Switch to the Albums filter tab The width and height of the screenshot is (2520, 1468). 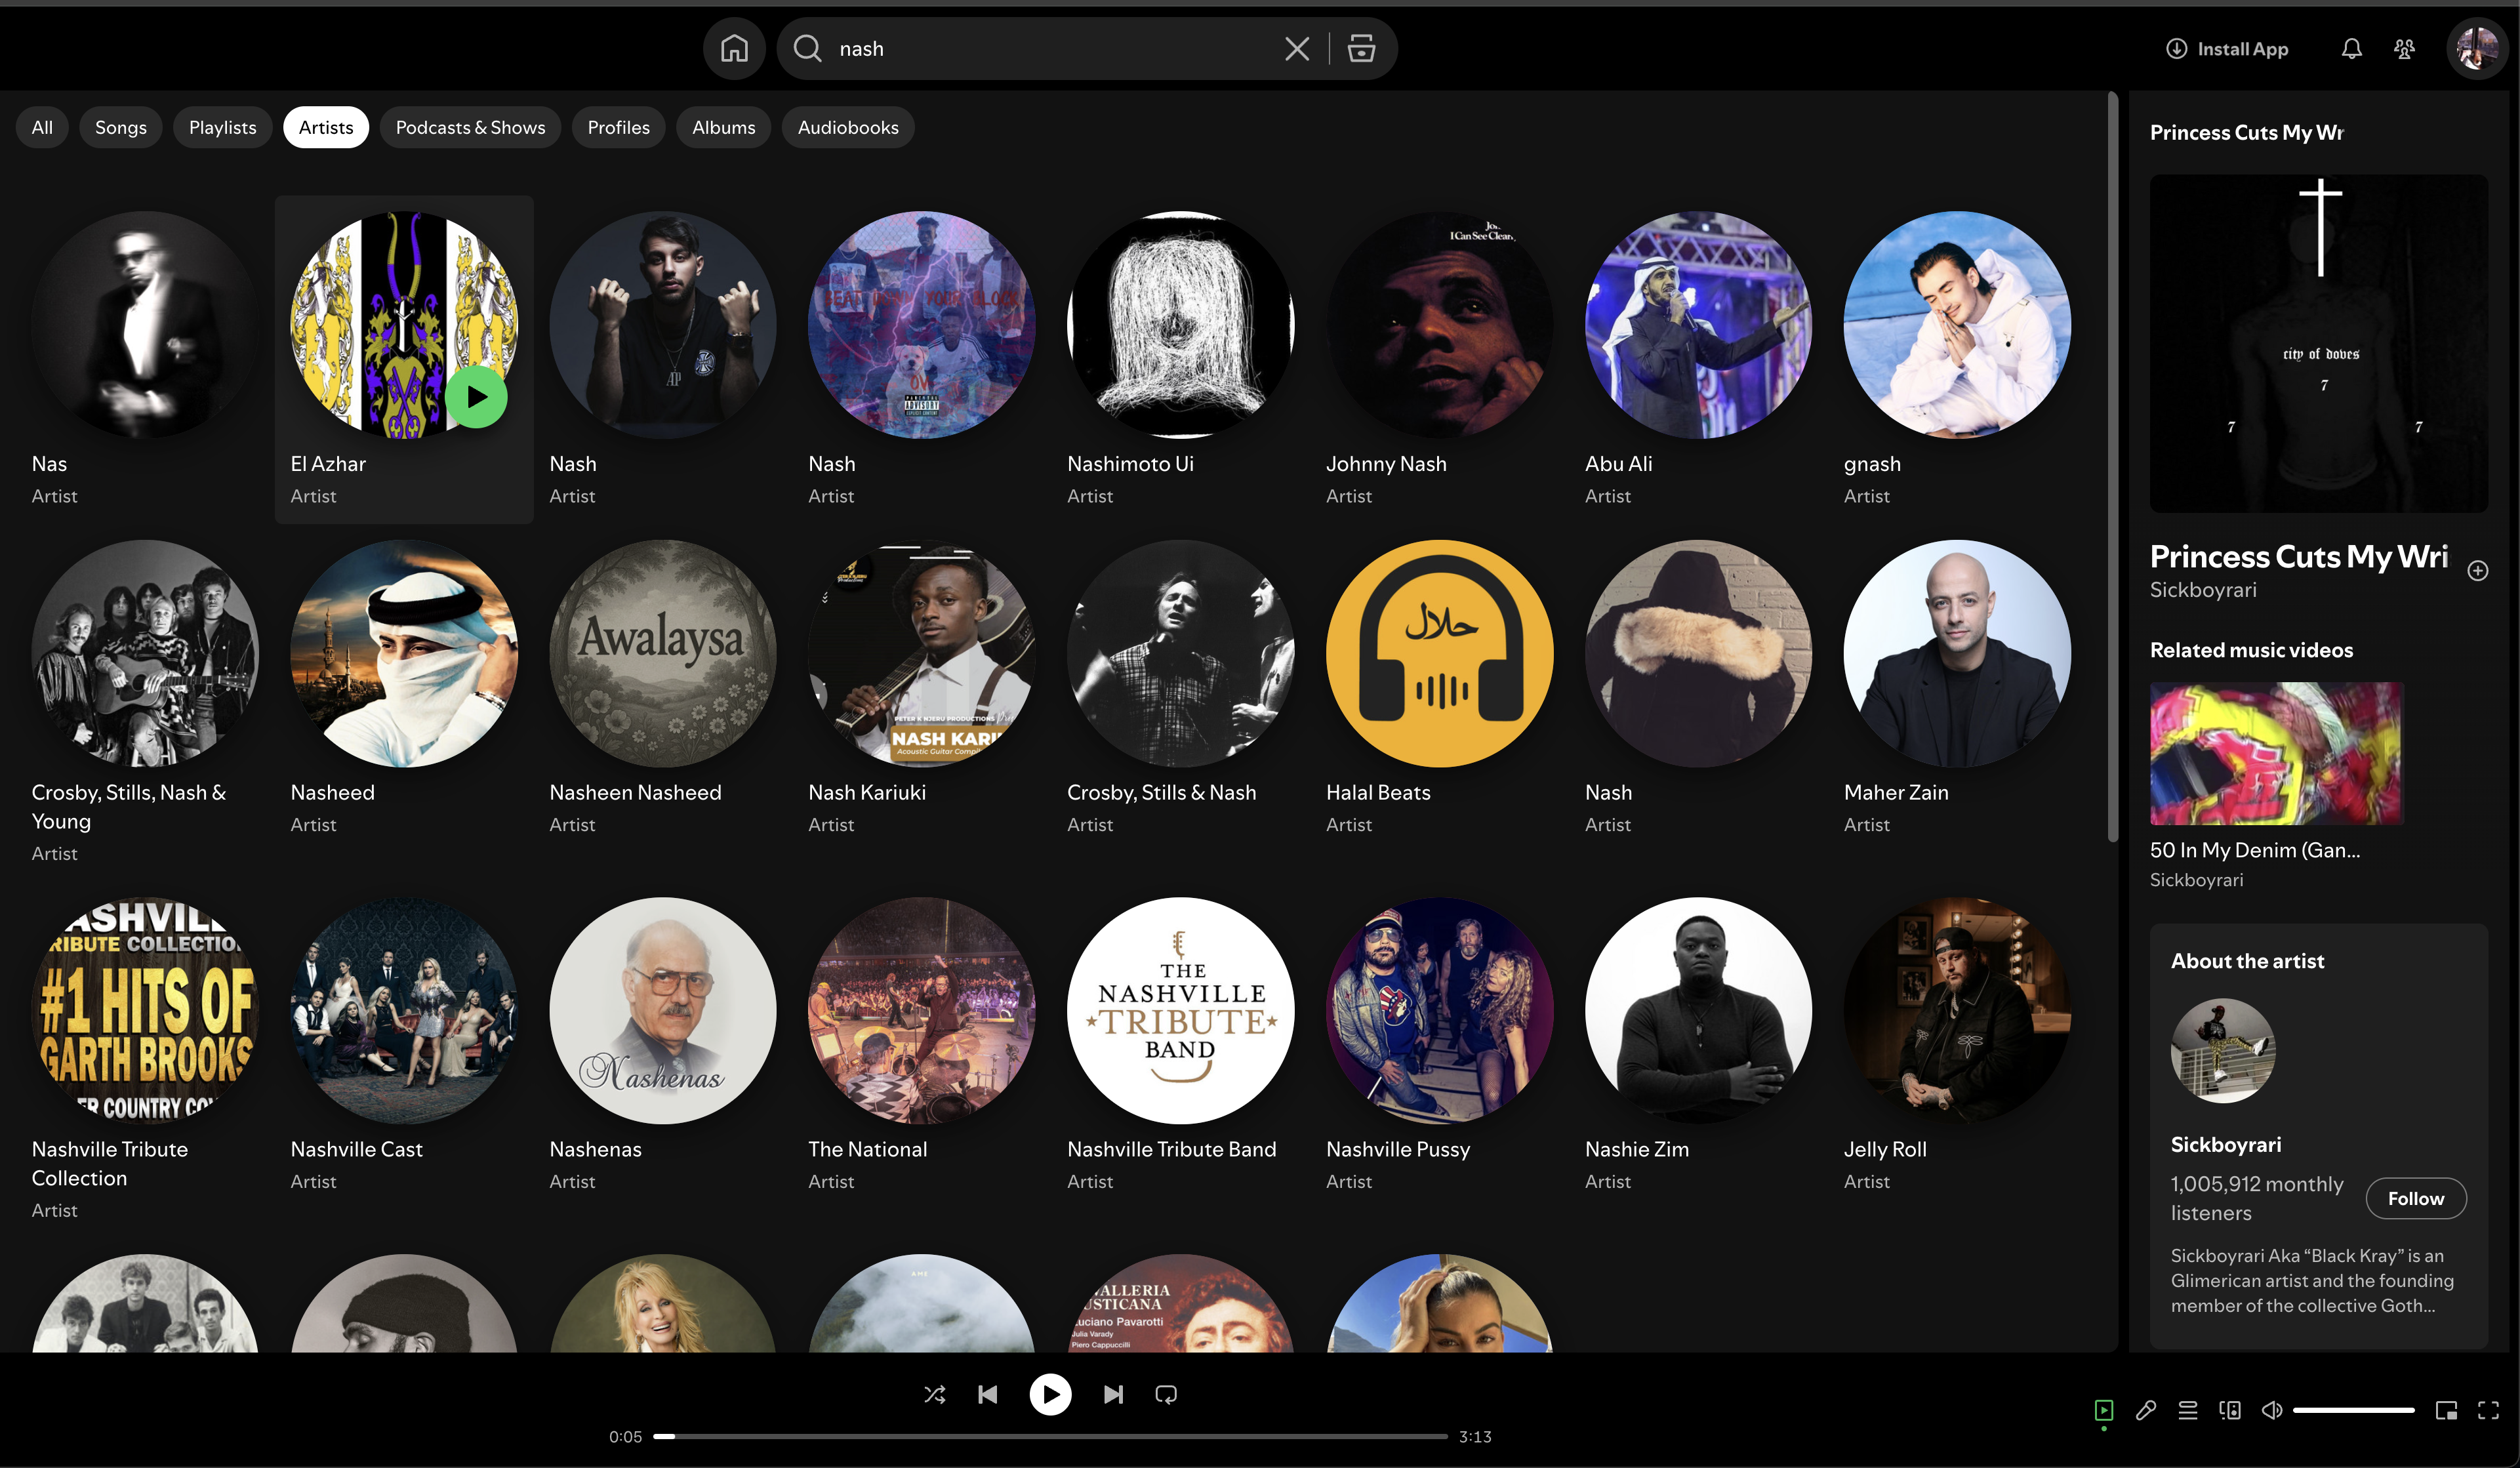723,127
